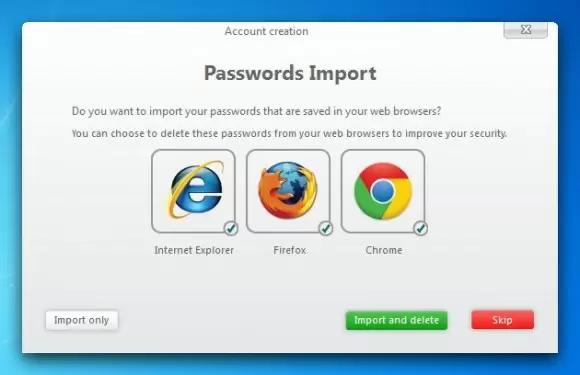Click the Passwords Import heading

click(290, 73)
